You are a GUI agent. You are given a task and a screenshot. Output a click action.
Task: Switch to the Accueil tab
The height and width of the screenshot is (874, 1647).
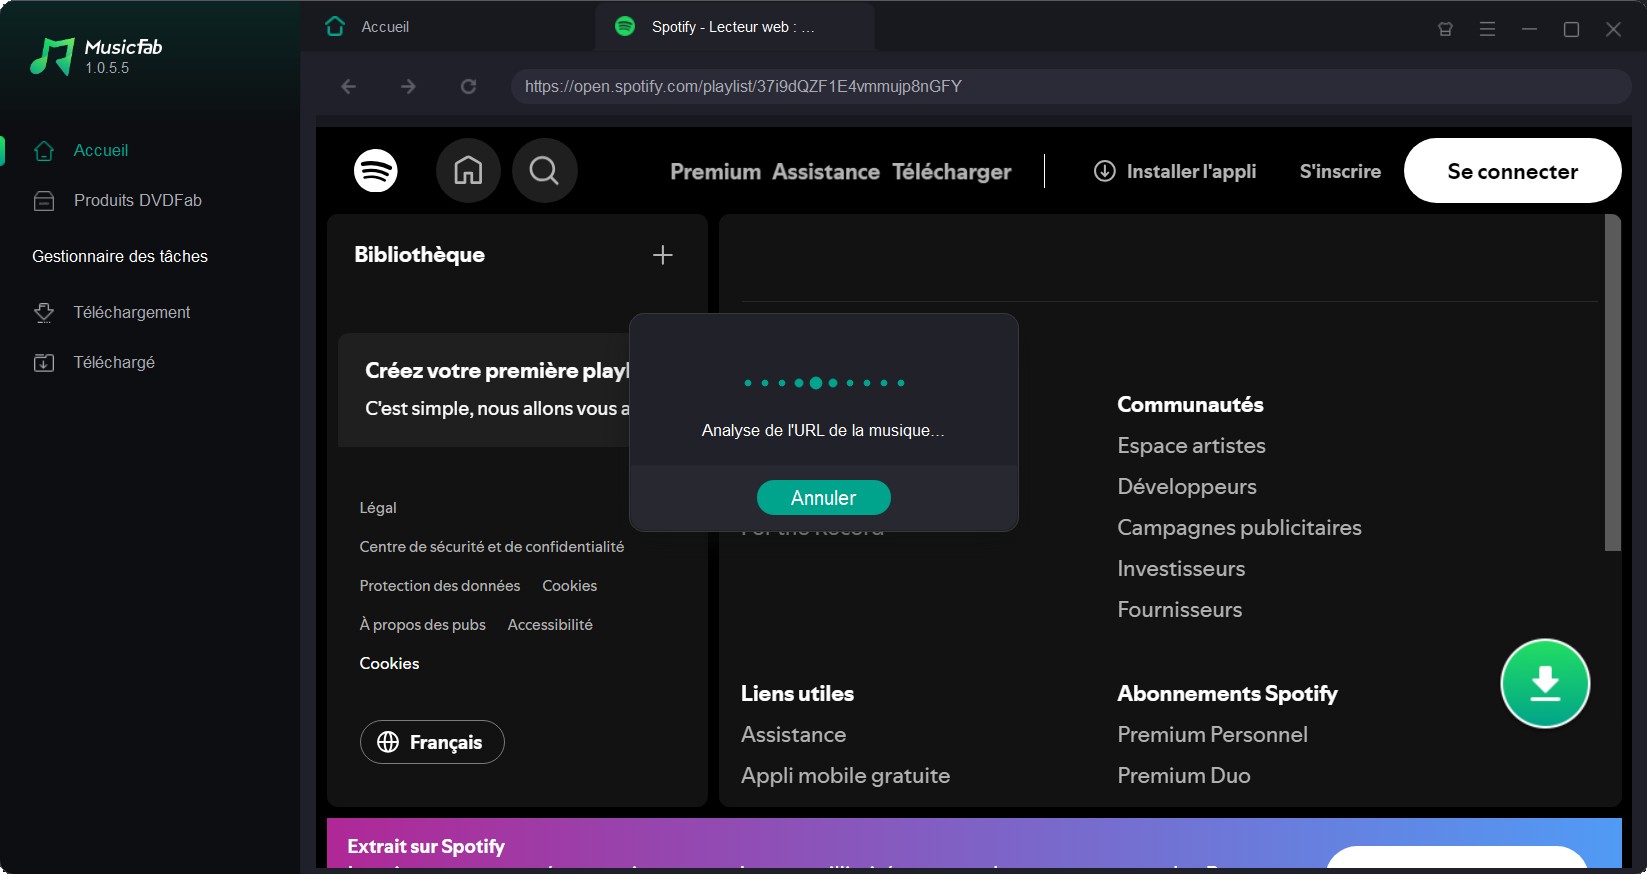(385, 27)
